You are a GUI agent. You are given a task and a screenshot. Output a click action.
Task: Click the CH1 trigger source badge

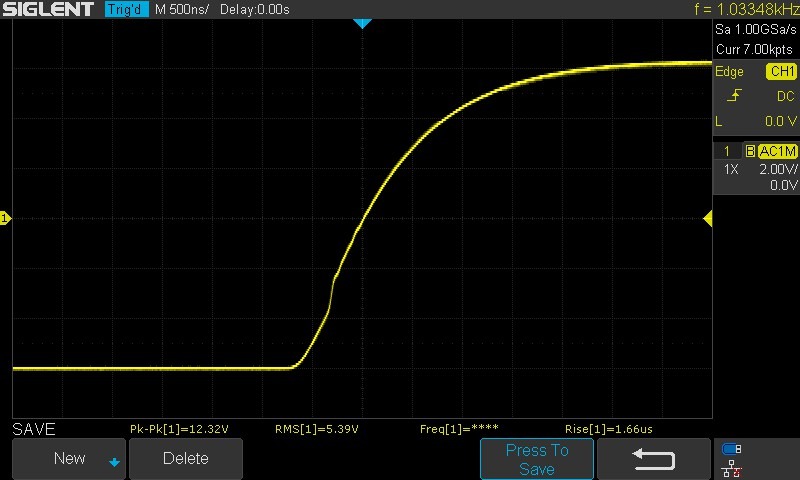(x=781, y=71)
